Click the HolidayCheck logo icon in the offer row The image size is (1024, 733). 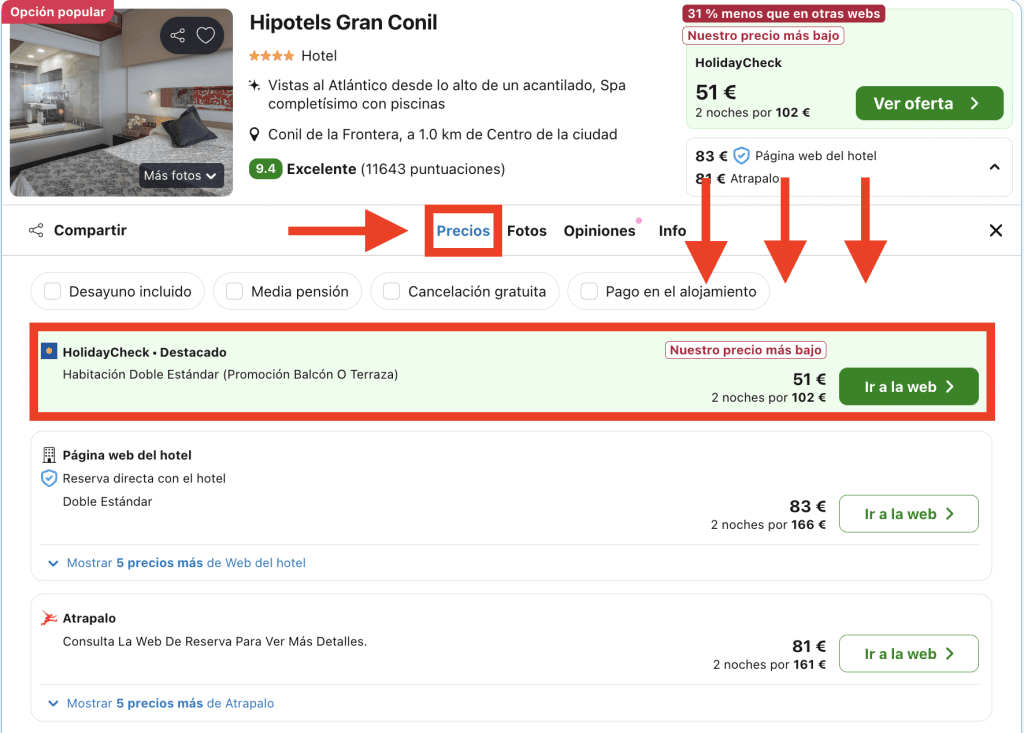click(x=48, y=352)
